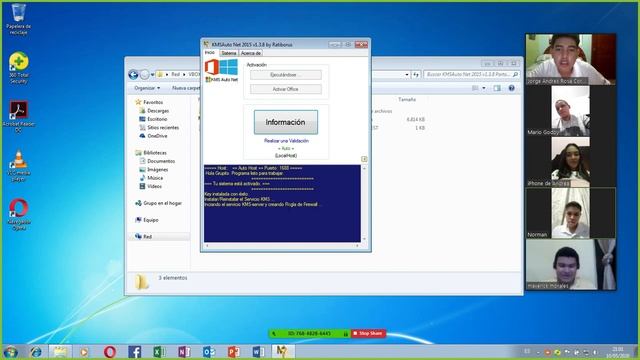Open the Windows Explorer folder taskbar icon
Image resolution: width=640 pixels, height=360 pixels.
tap(60, 352)
